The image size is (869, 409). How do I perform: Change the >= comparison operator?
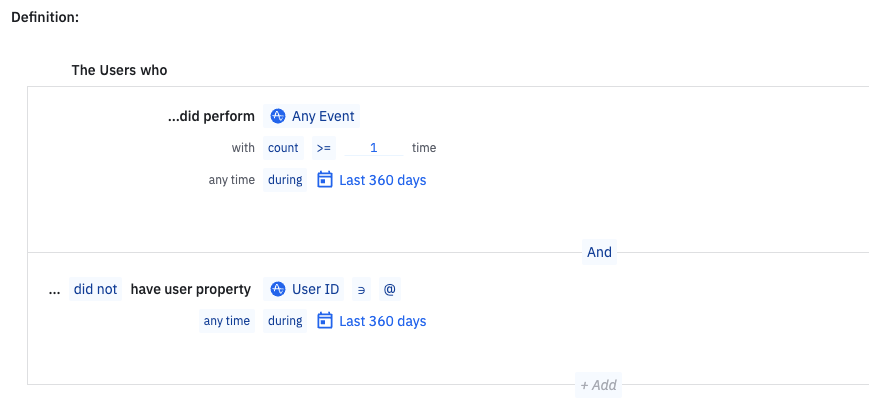tap(323, 148)
